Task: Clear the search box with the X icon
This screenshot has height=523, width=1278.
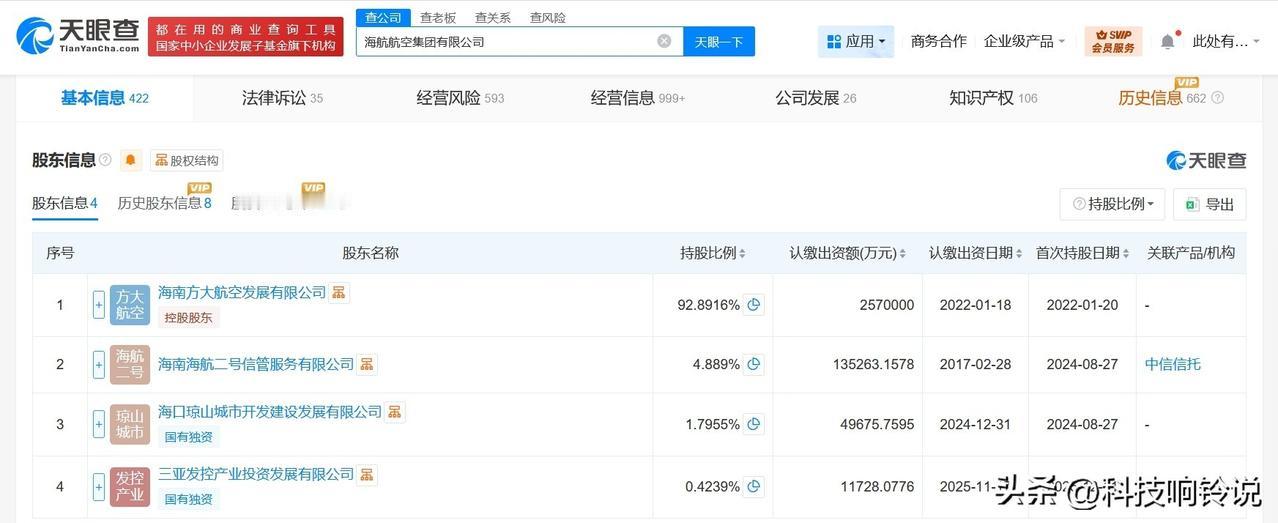Action: click(x=664, y=41)
